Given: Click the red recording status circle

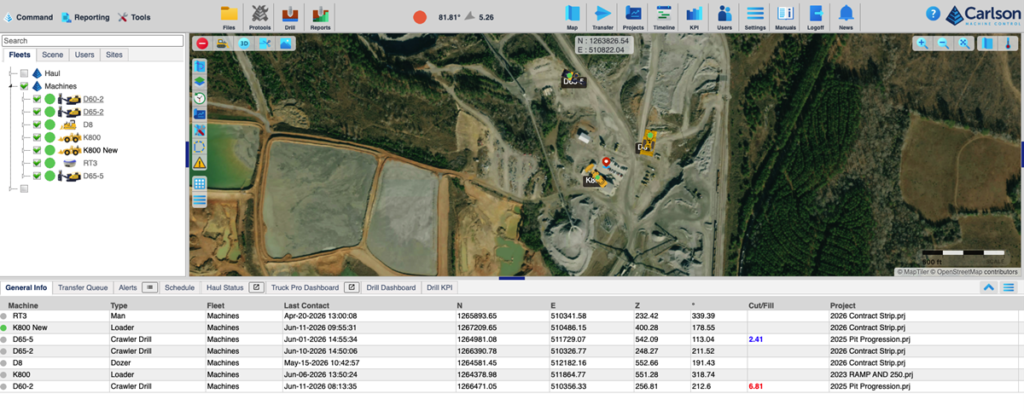Looking at the screenshot, I should [420, 18].
